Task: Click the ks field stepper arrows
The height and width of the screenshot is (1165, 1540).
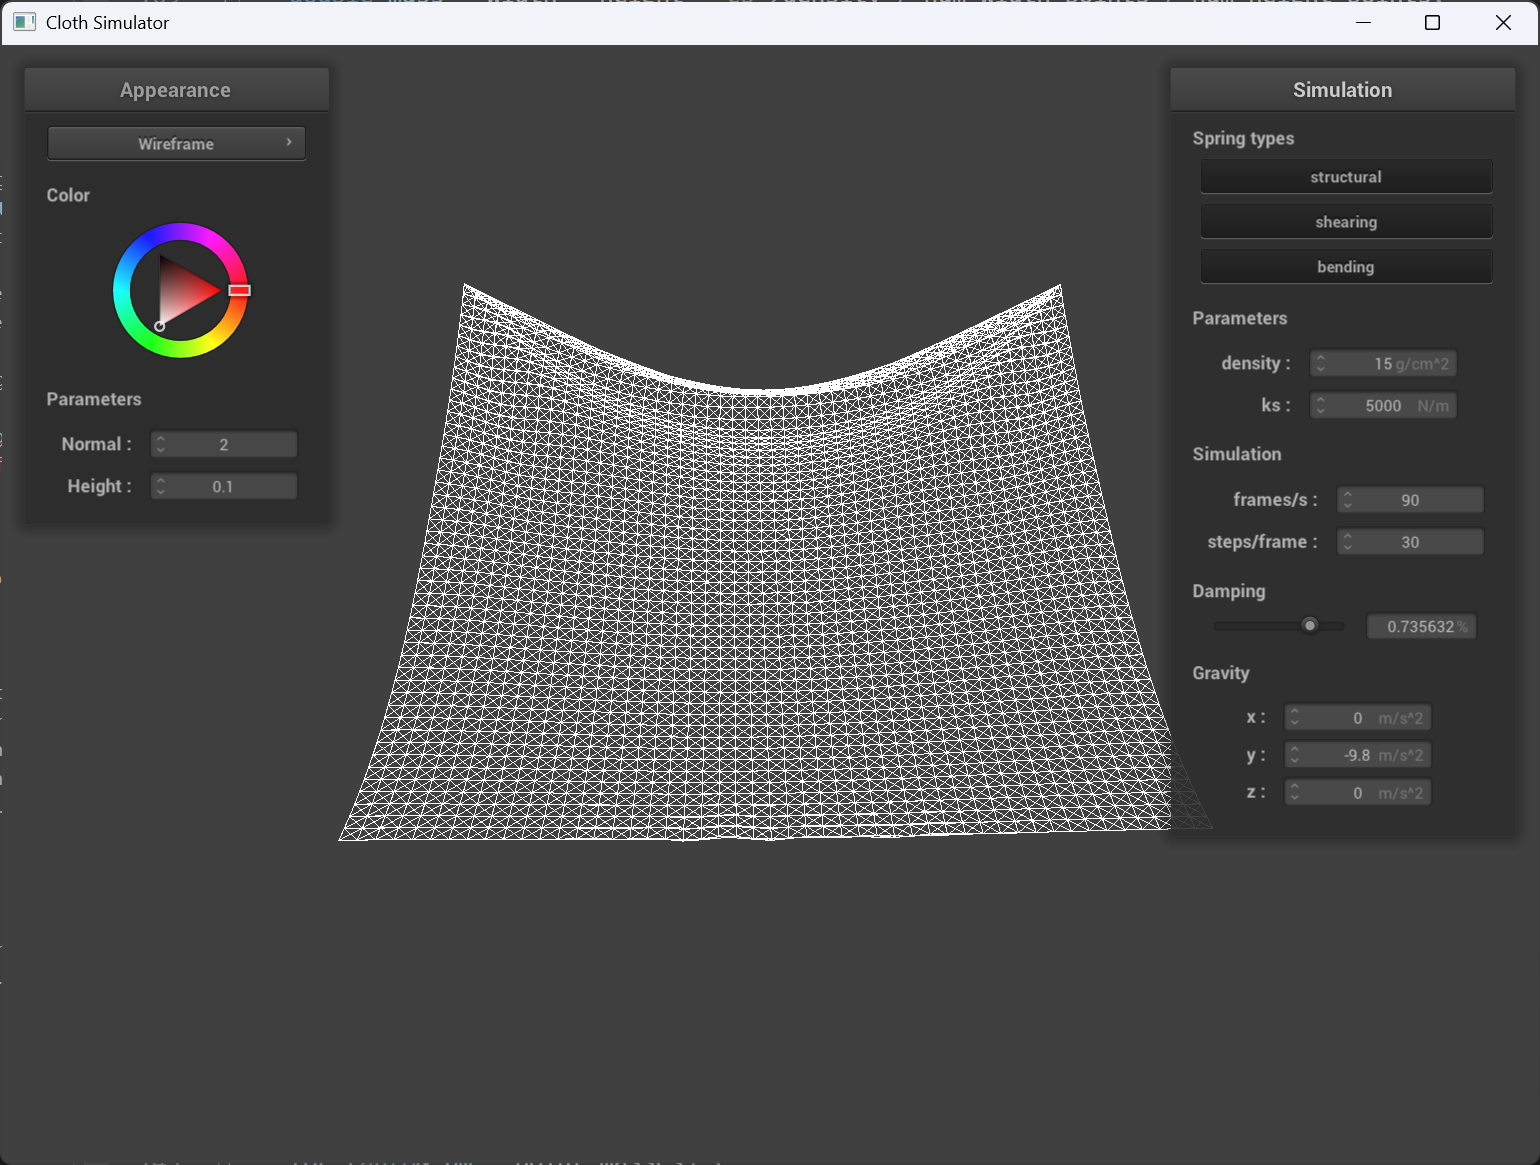Action: tap(1321, 405)
